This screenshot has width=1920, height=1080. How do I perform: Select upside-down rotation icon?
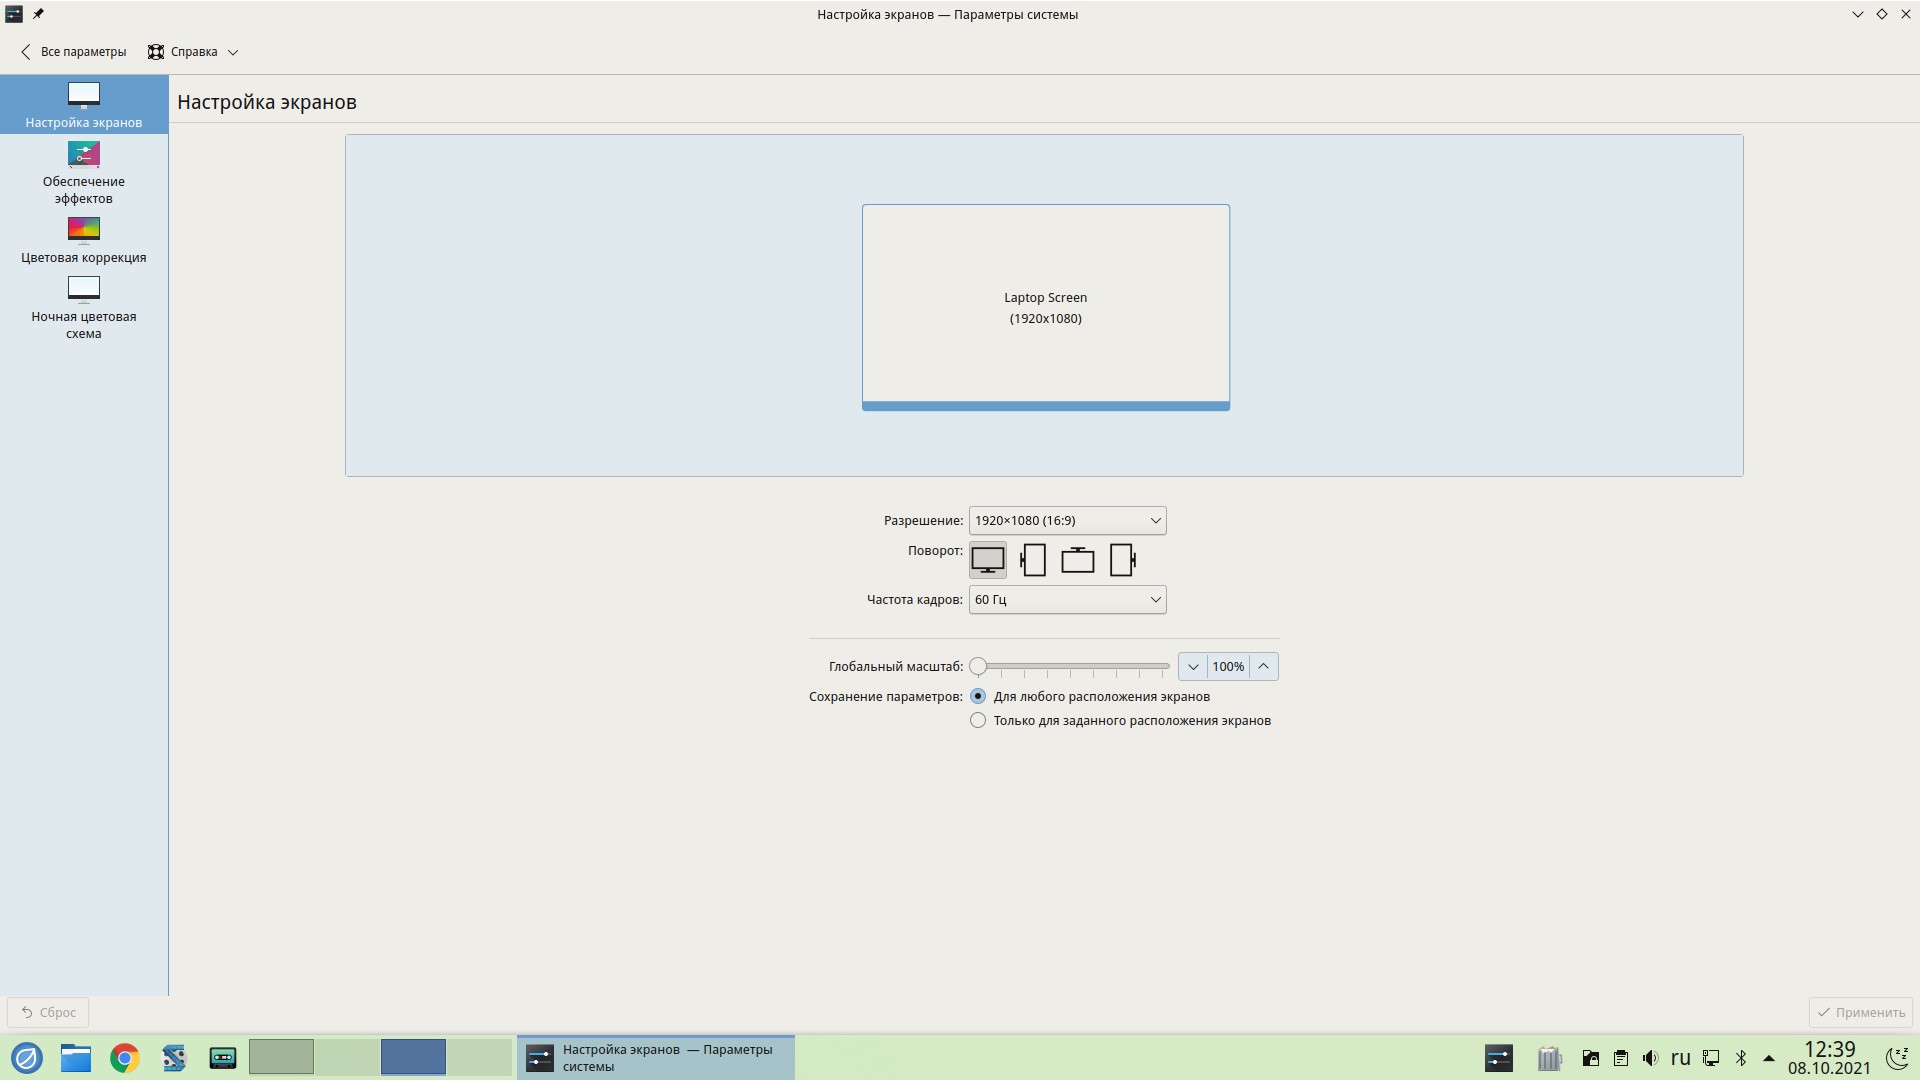click(x=1077, y=560)
